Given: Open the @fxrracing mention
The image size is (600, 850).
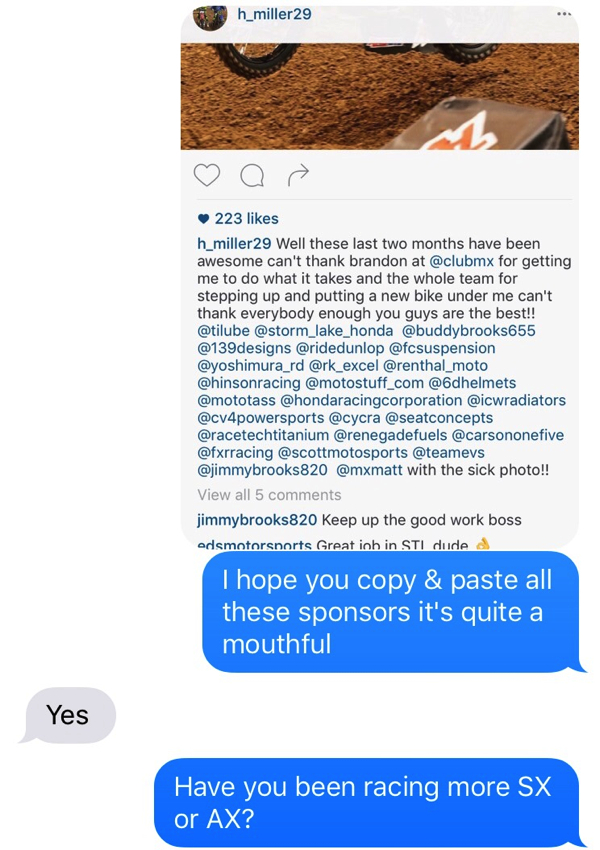Looking at the screenshot, I should tap(235, 453).
